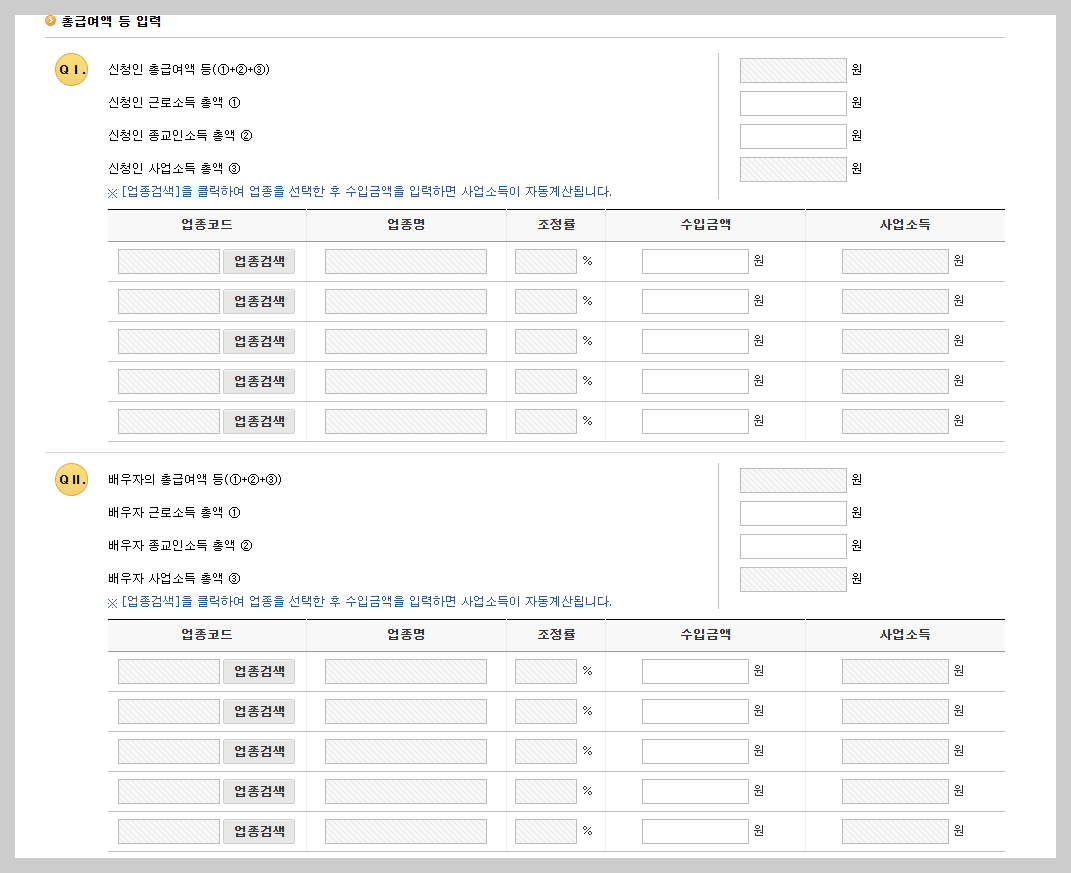Click 업종검색 button in Q I second row
Image resolution: width=1071 pixels, height=873 pixels.
[x=259, y=301]
